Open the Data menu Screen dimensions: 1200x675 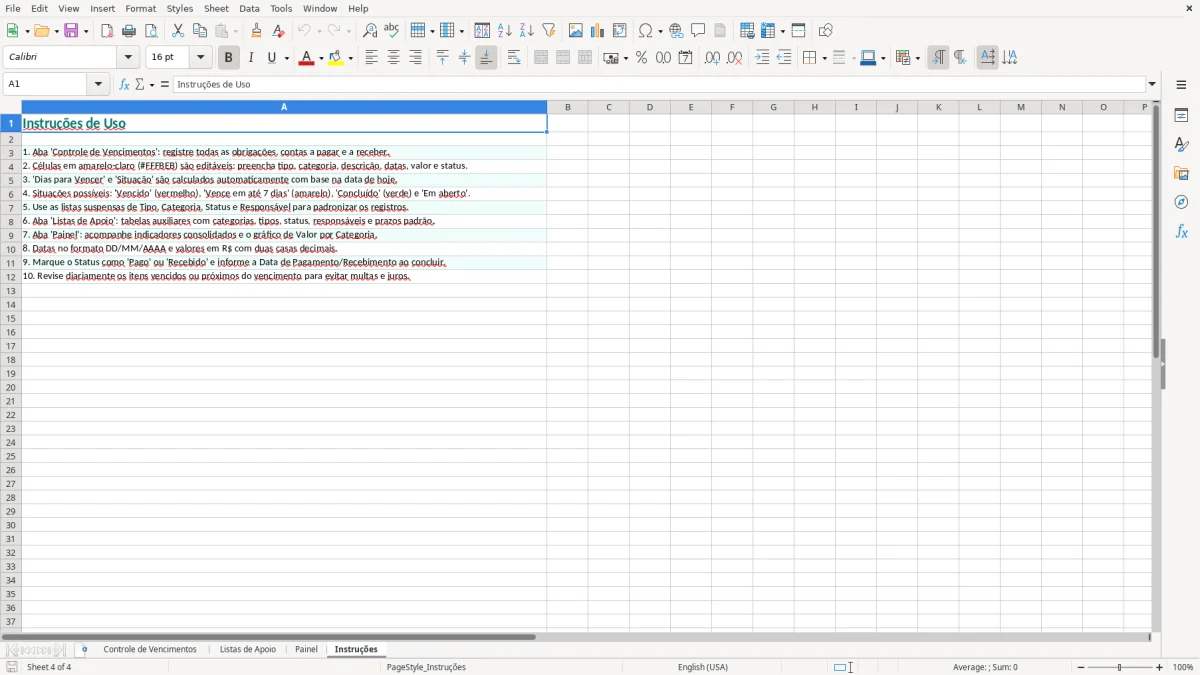pyautogui.click(x=249, y=8)
